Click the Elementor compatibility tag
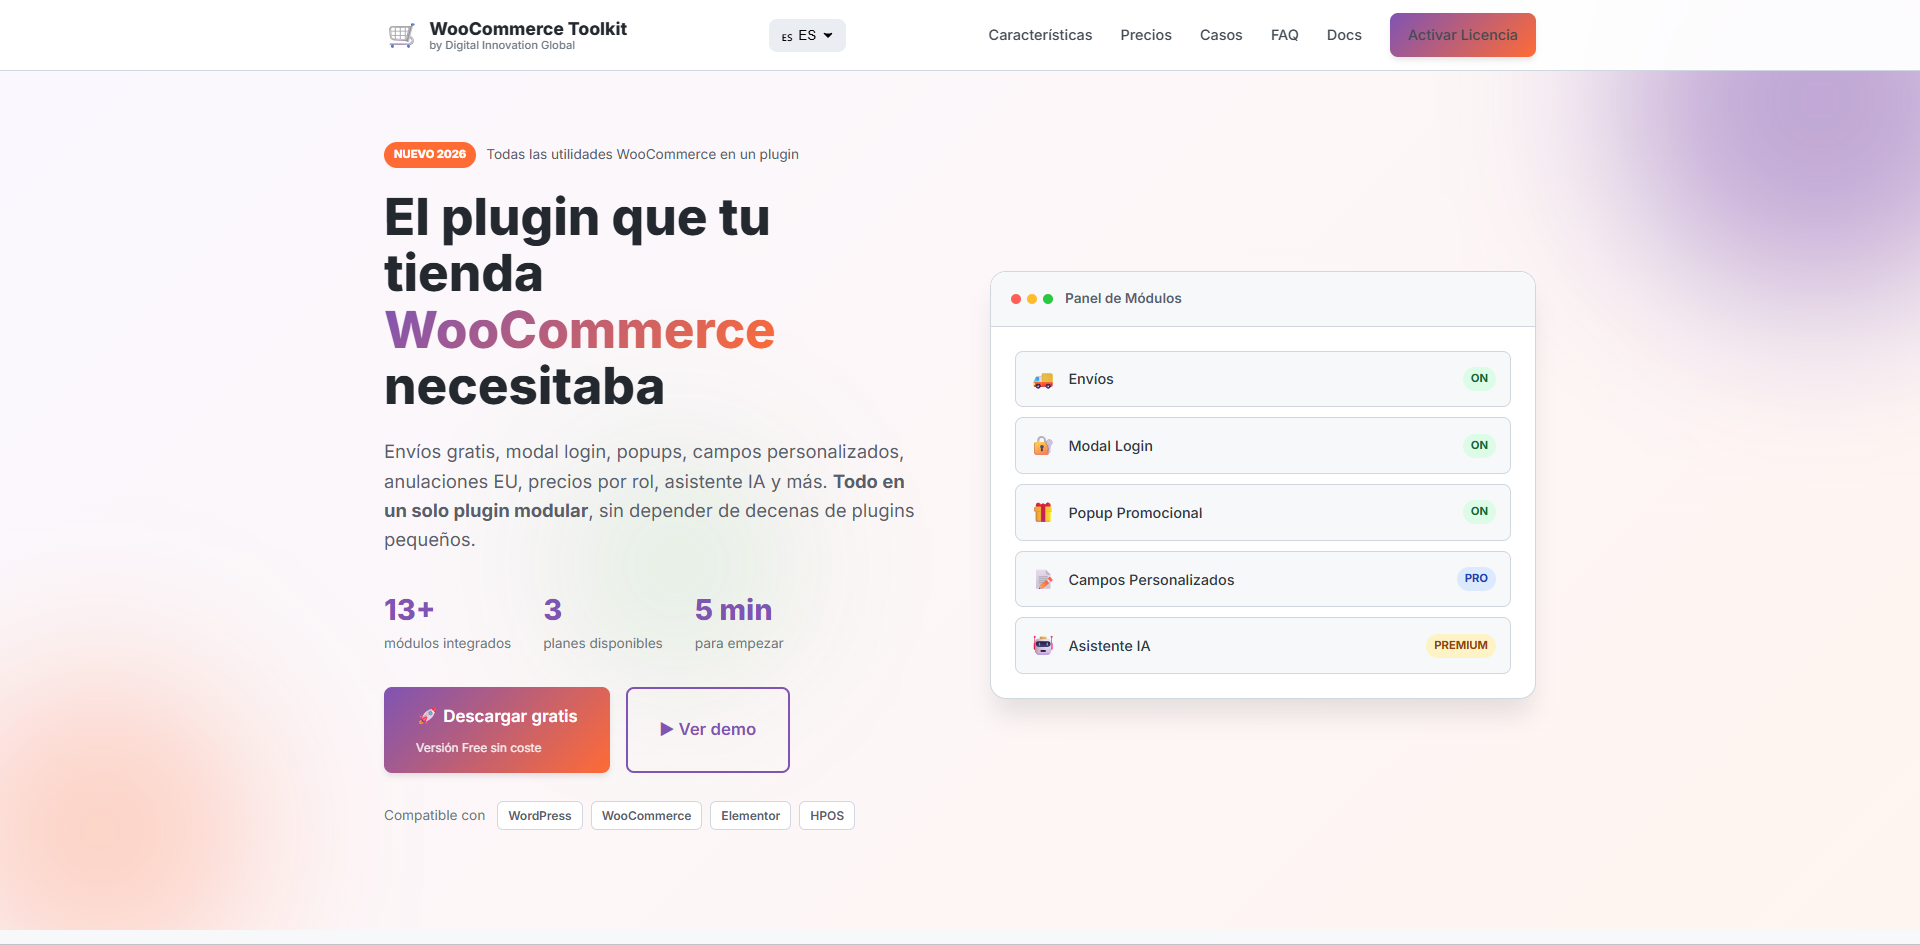Viewport: 1920px width, 945px height. point(751,816)
